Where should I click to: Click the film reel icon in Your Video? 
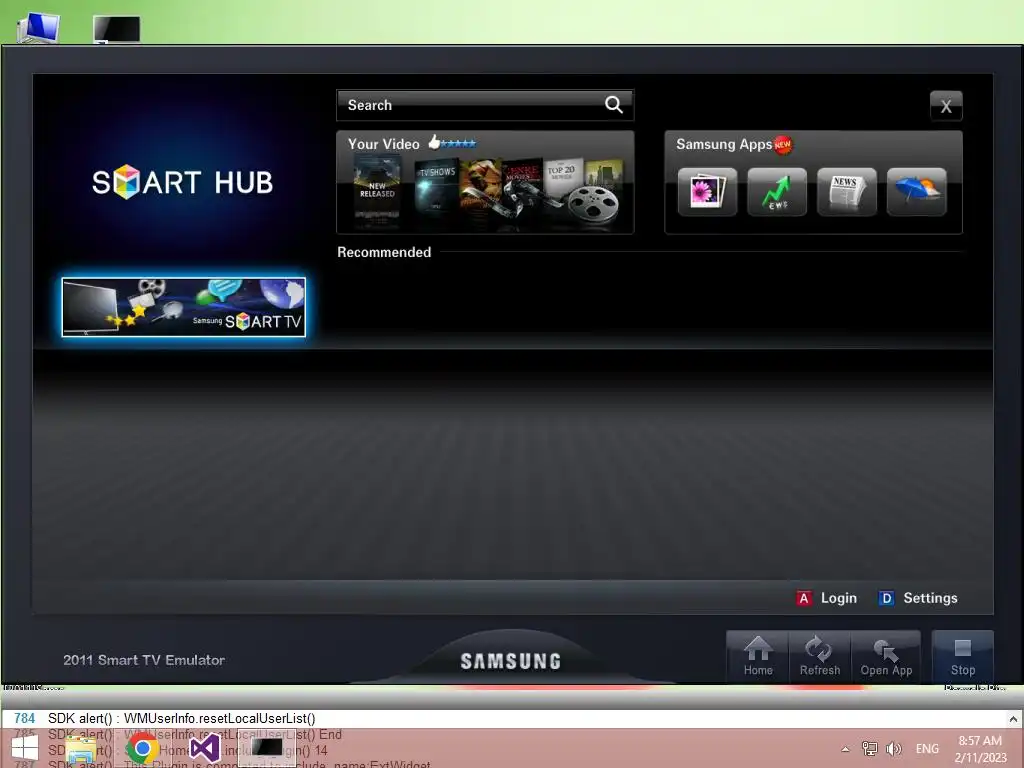(592, 204)
